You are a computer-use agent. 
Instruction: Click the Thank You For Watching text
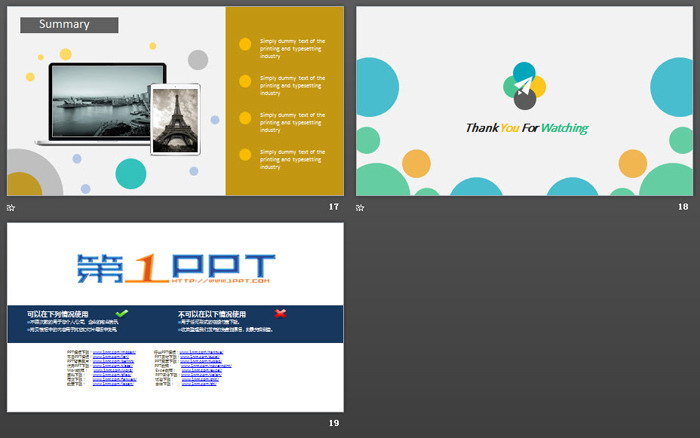pyautogui.click(x=526, y=128)
